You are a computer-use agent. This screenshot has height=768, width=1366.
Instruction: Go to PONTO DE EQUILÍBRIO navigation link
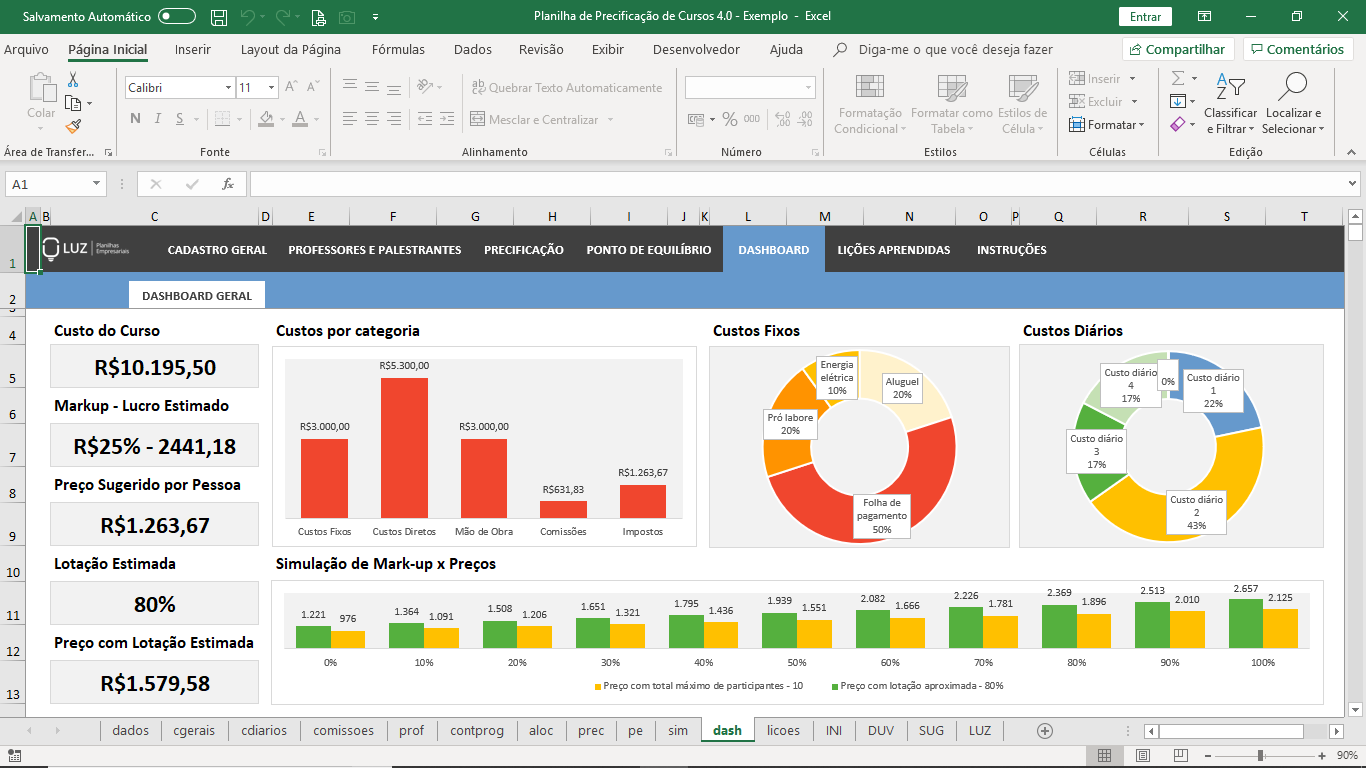tap(648, 250)
